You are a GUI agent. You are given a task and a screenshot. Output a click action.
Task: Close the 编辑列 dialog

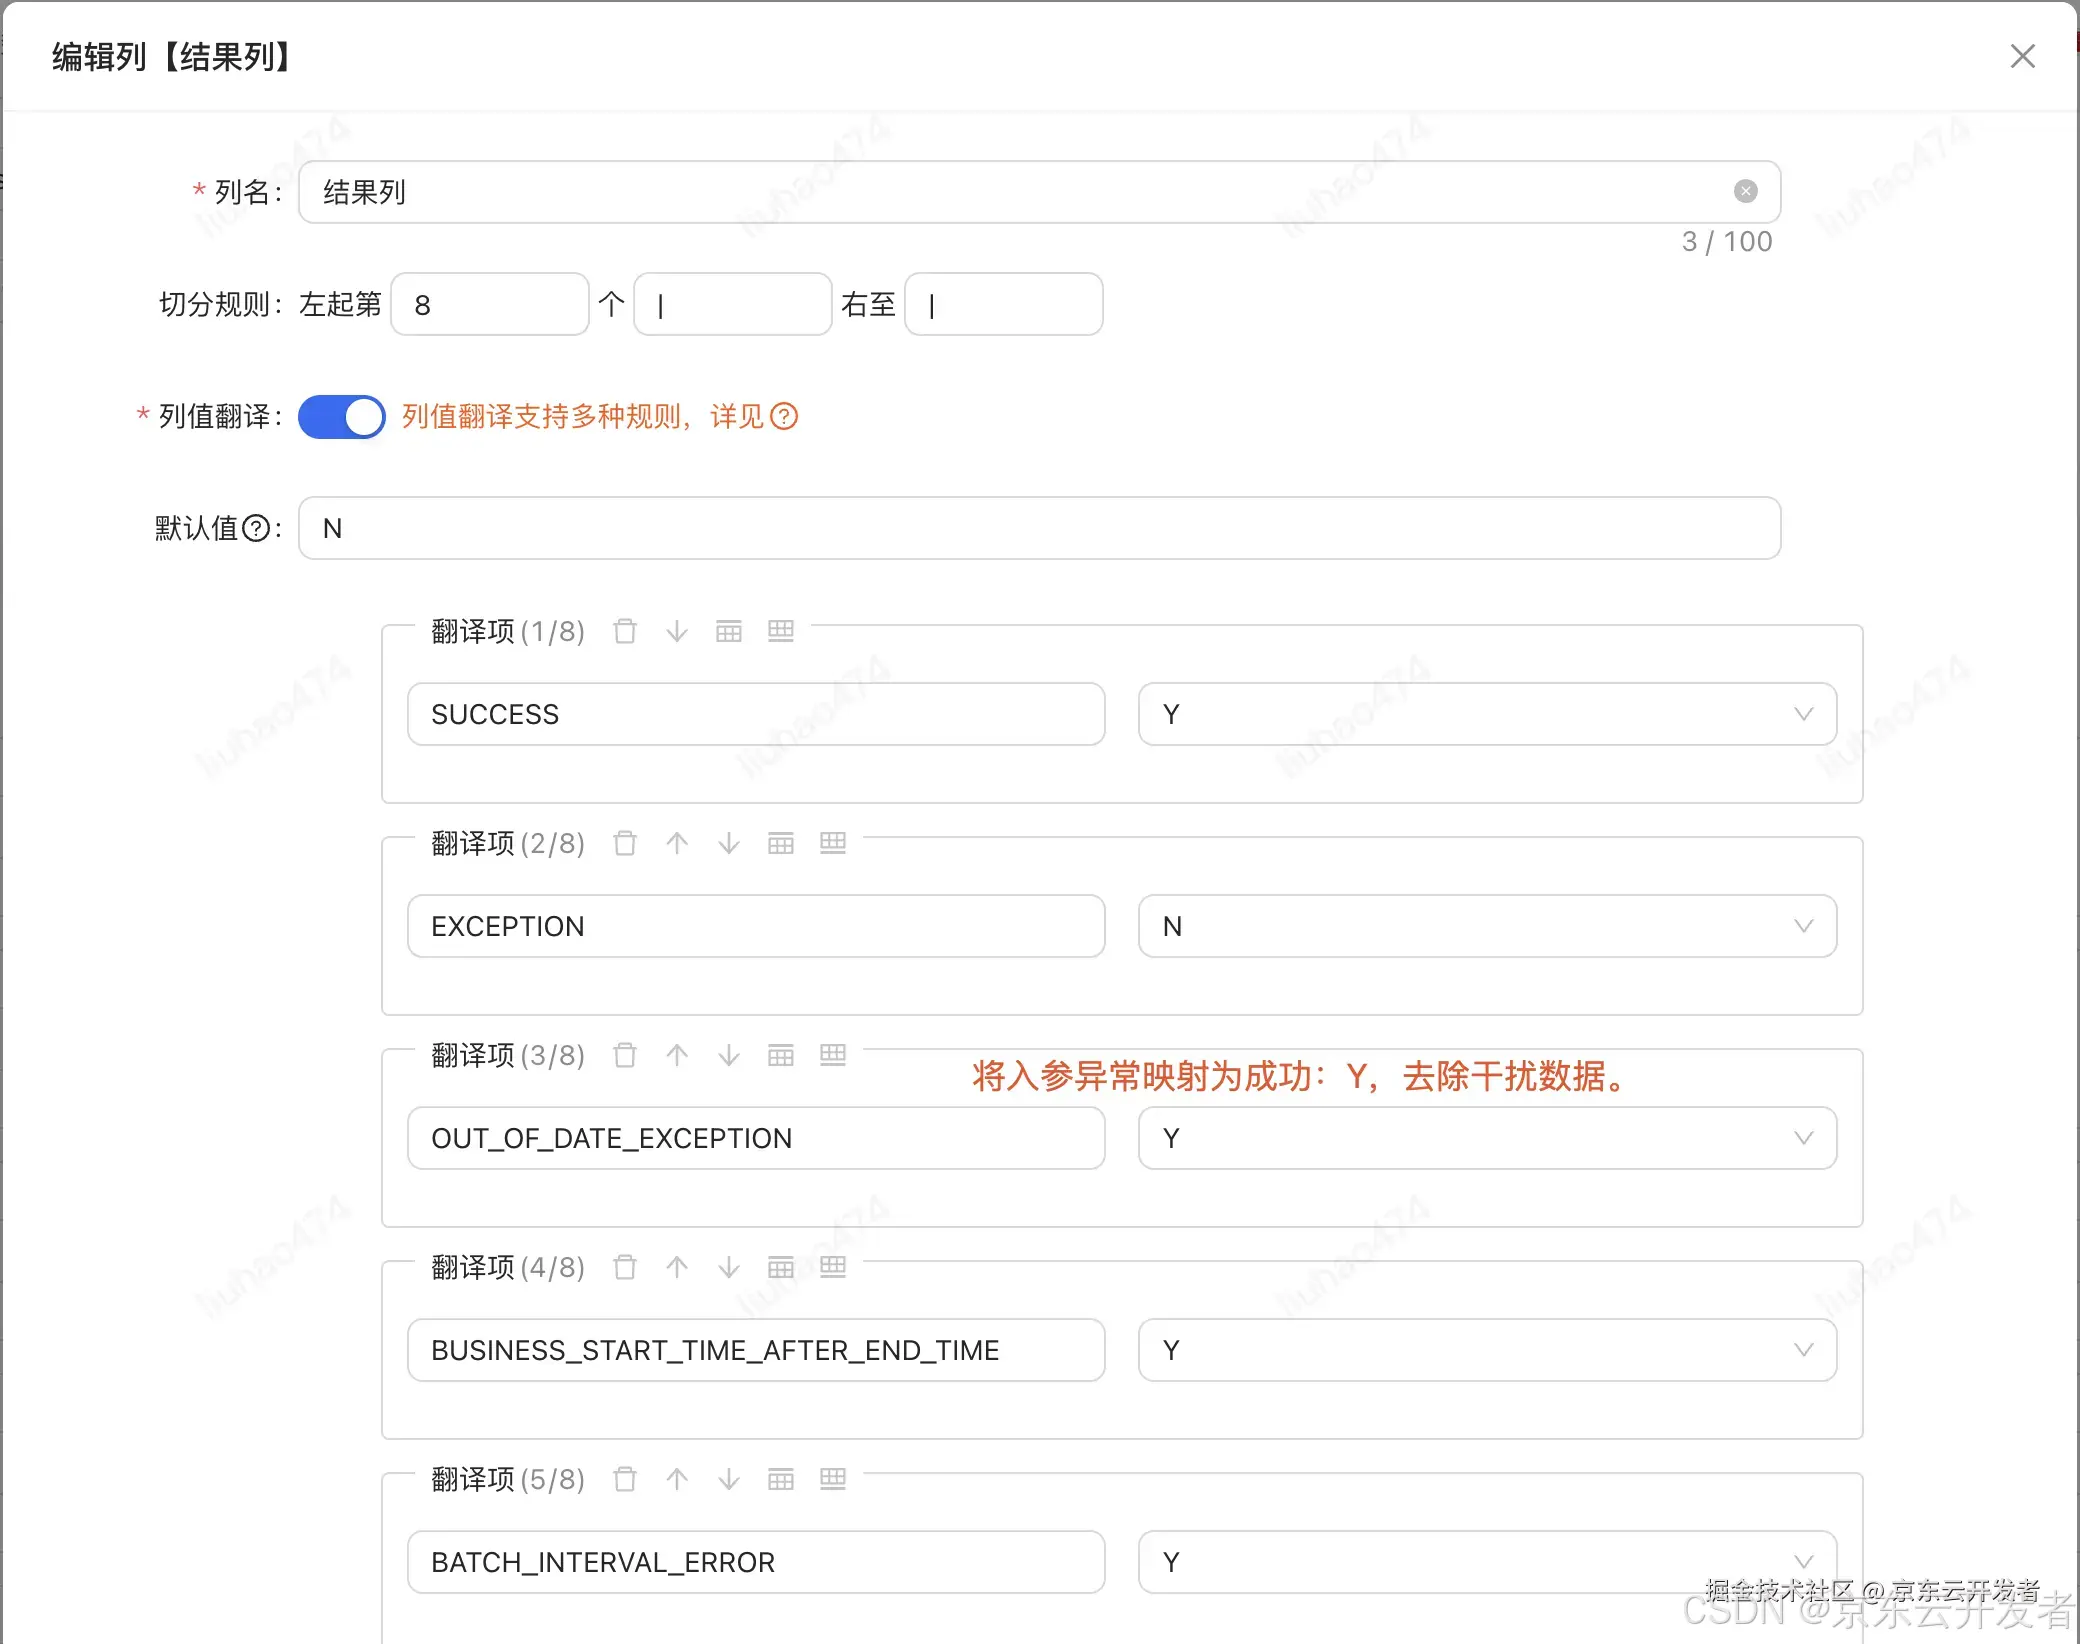pos(2022,56)
